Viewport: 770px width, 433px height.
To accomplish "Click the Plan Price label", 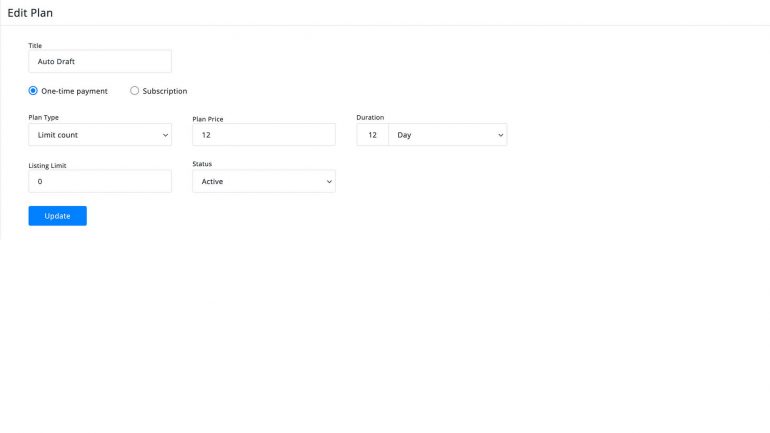I will 208,119.
